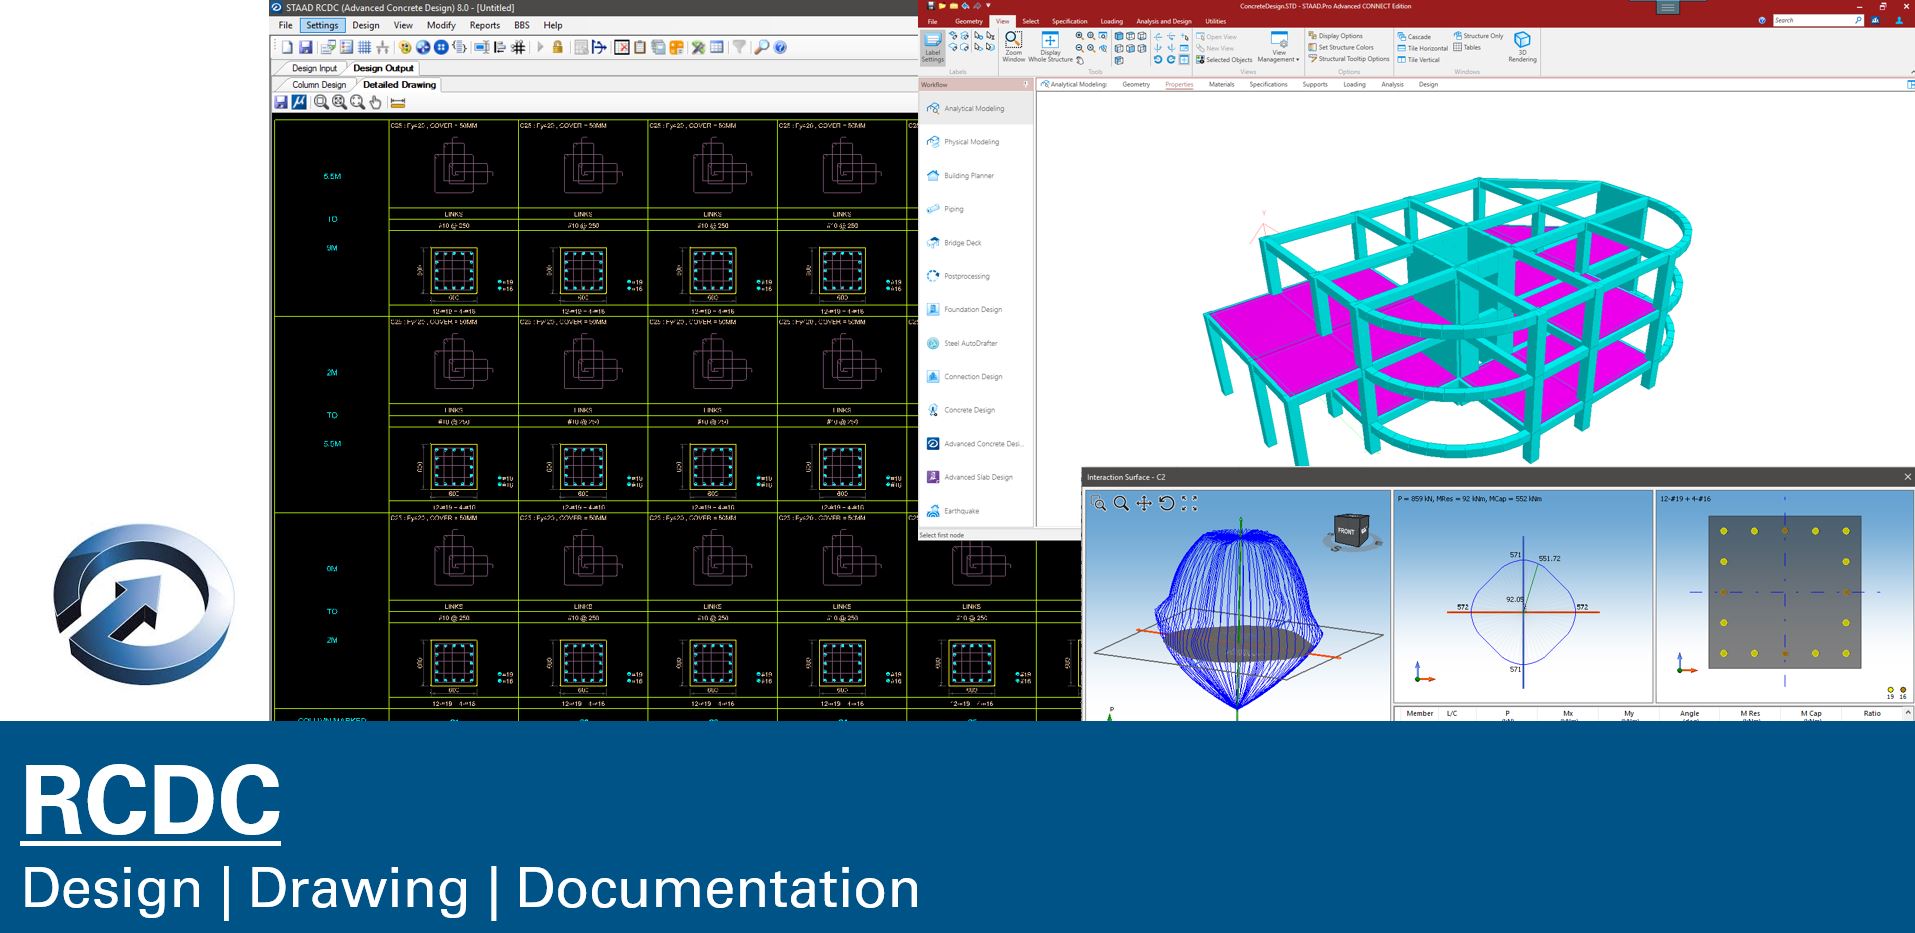
Task: Open the Reports menu
Action: click(x=484, y=25)
